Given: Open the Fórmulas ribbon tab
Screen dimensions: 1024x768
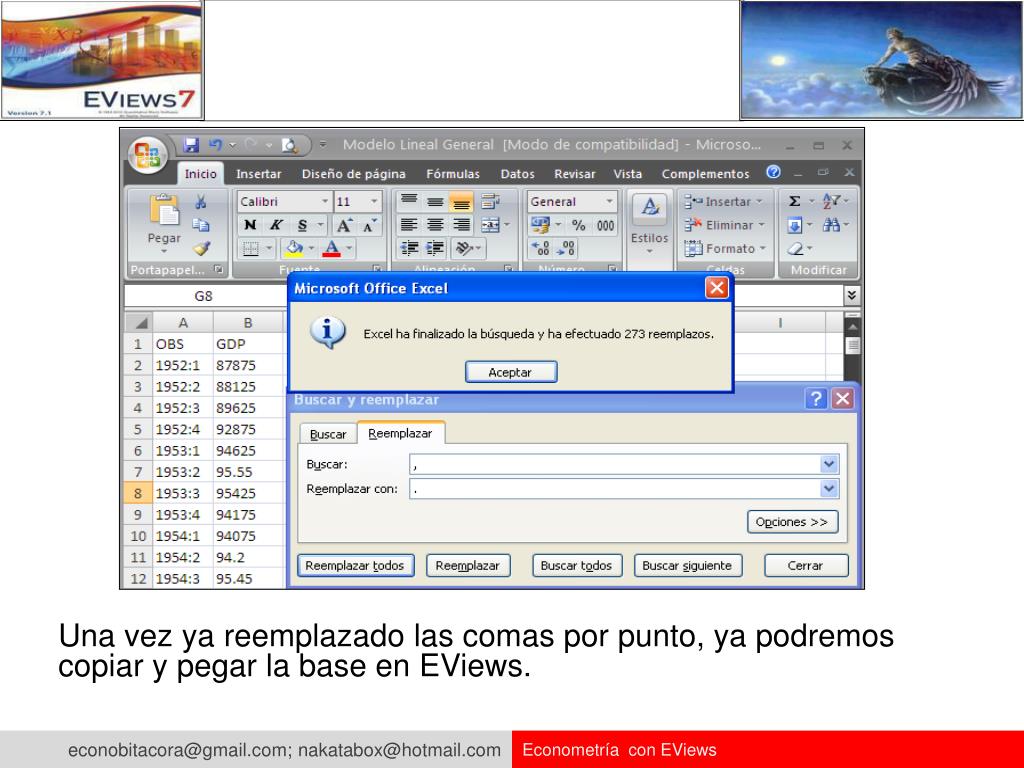Looking at the screenshot, I should (x=453, y=174).
